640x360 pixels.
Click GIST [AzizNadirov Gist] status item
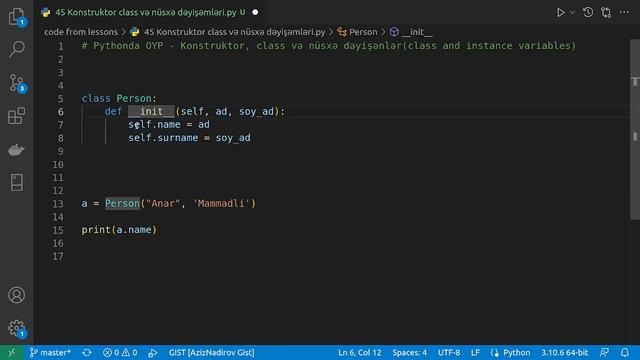click(211, 353)
